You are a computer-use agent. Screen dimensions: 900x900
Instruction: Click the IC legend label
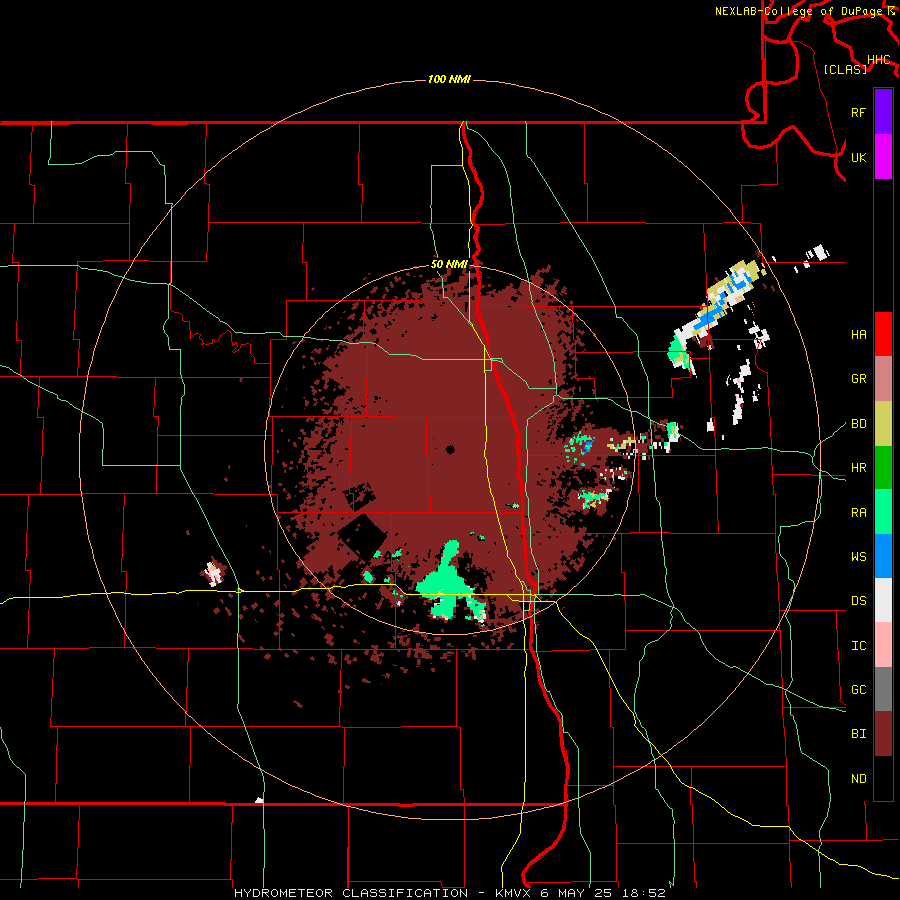point(858,646)
